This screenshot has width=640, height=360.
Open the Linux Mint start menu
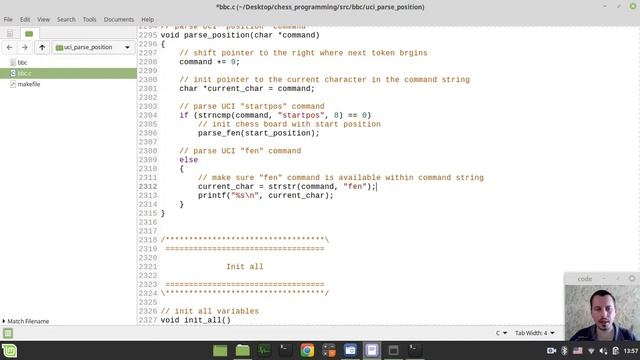coord(9,351)
